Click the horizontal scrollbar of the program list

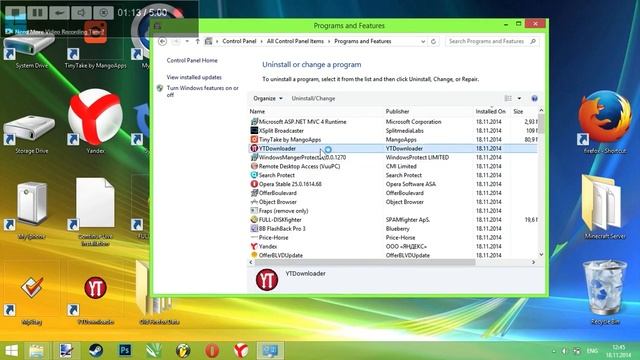coord(365,262)
